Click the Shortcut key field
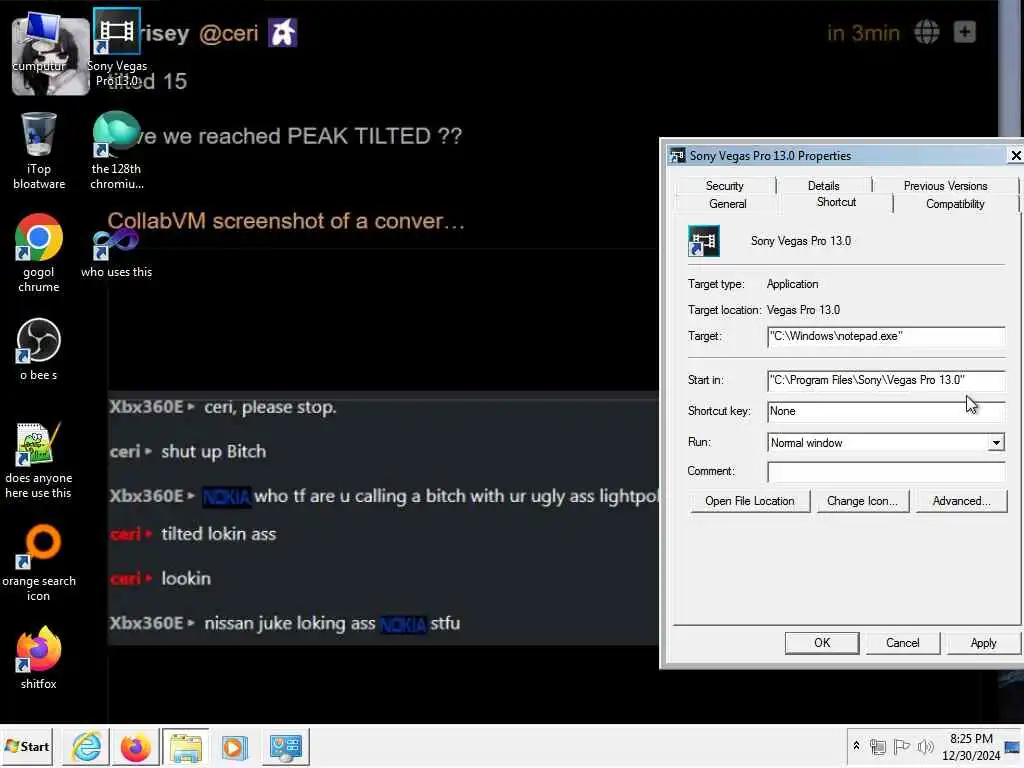 pos(886,411)
